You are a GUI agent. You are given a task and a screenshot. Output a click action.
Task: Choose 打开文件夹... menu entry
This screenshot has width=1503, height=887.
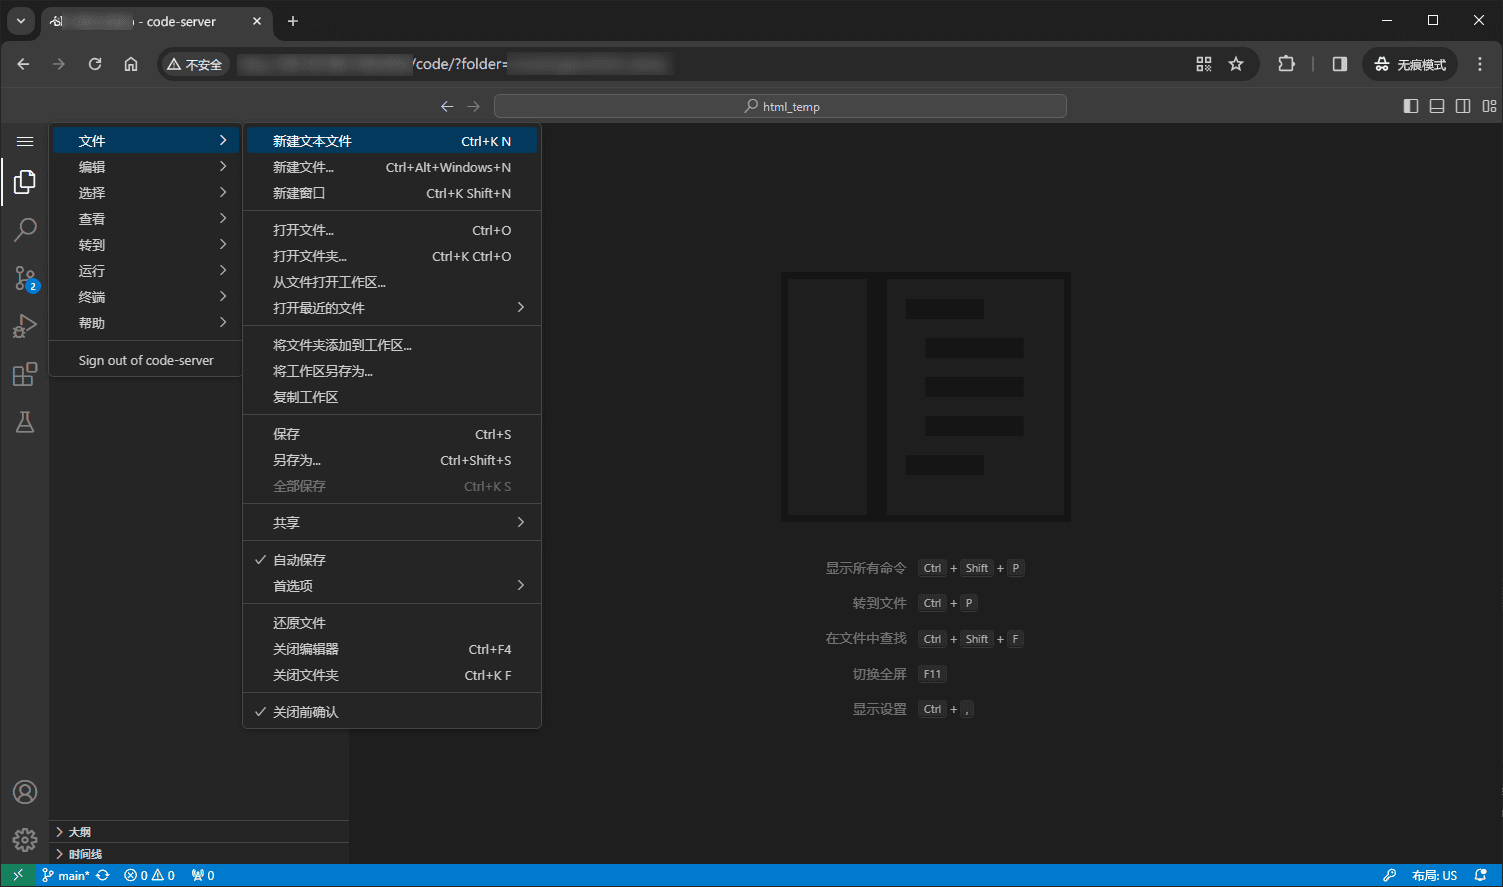[x=392, y=256]
